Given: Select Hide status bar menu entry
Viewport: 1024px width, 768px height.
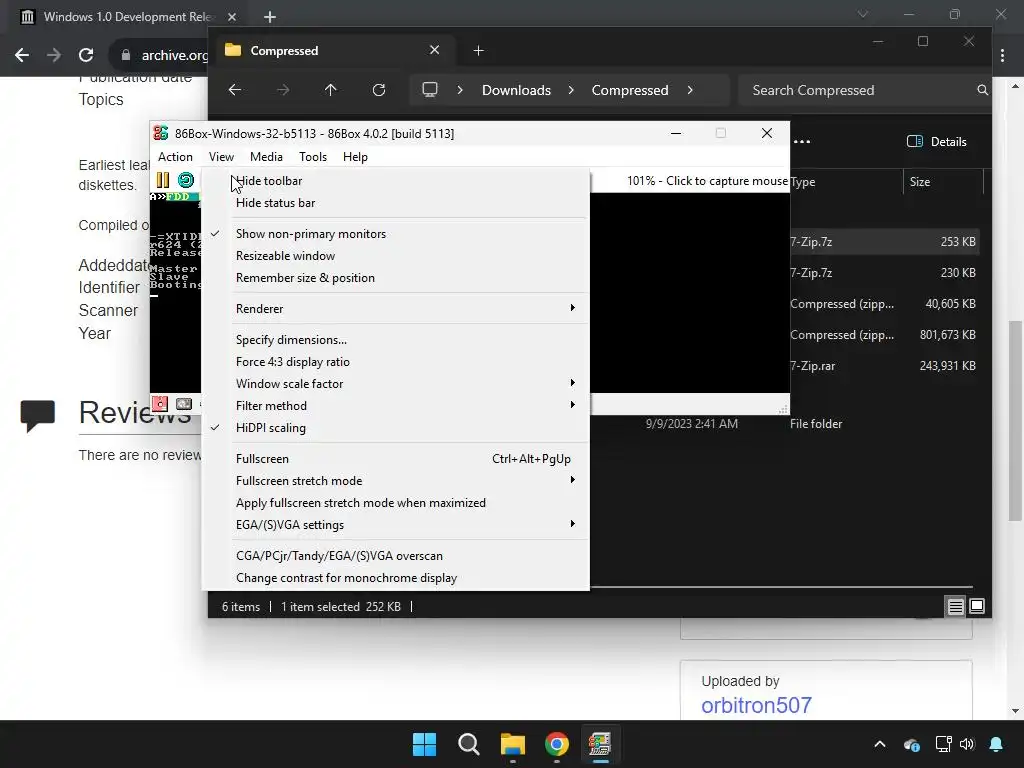Looking at the screenshot, I should 395,203.
